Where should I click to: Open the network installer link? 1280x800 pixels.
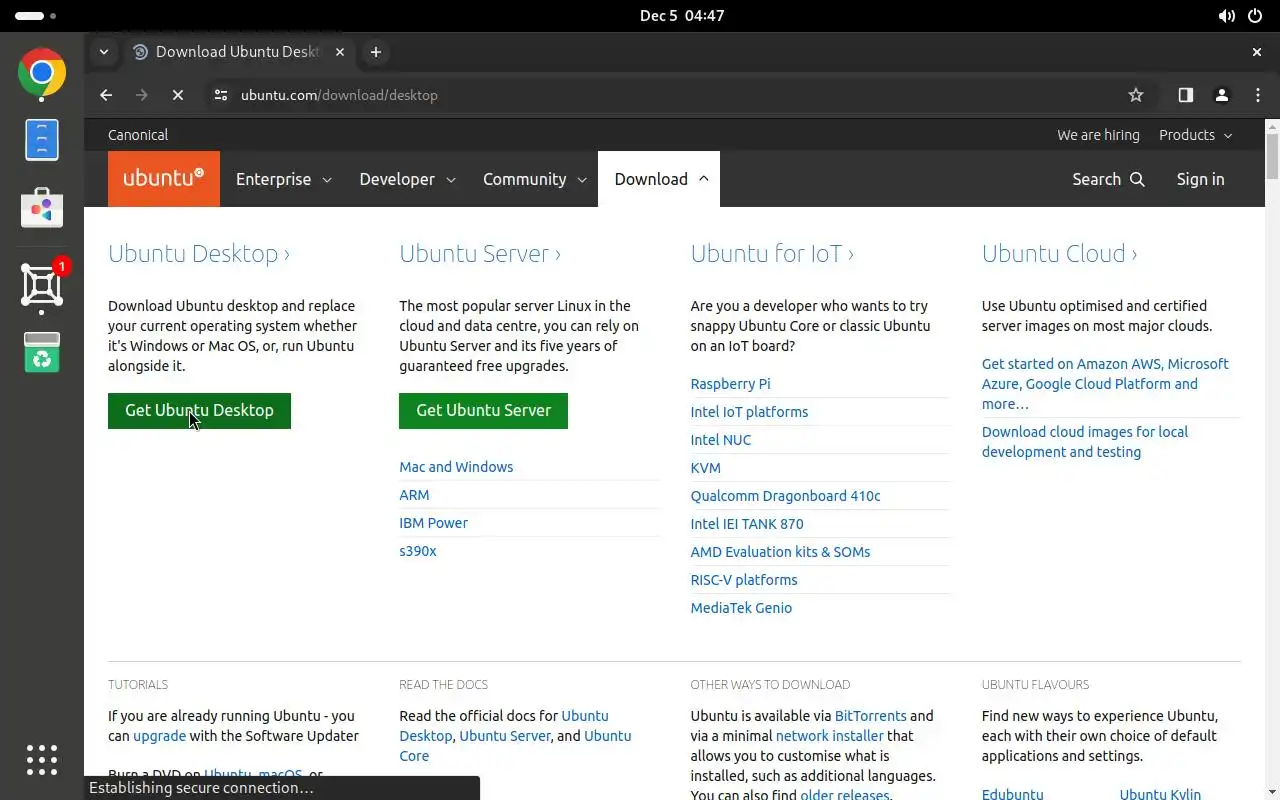[830, 736]
